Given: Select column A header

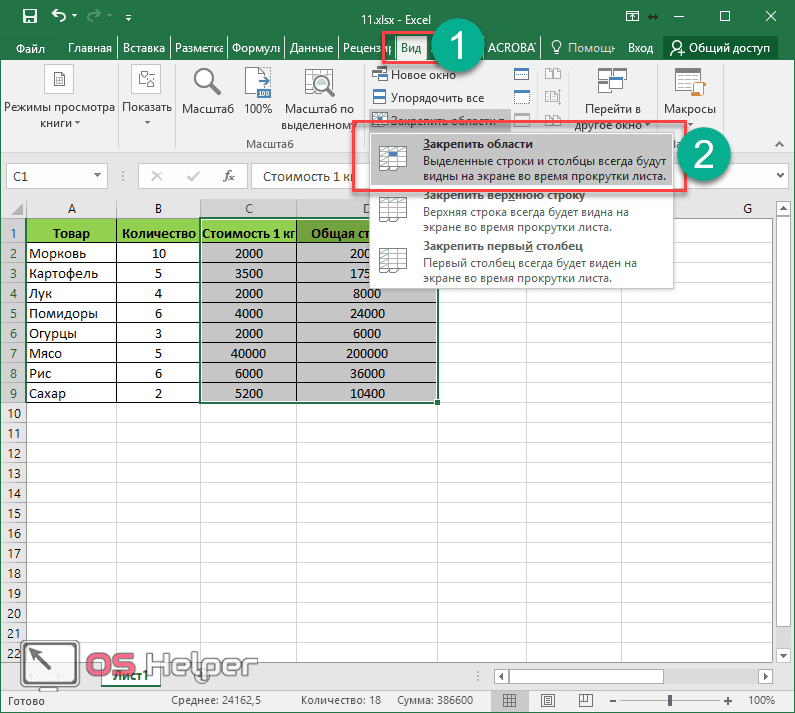Looking at the screenshot, I should click(x=71, y=208).
